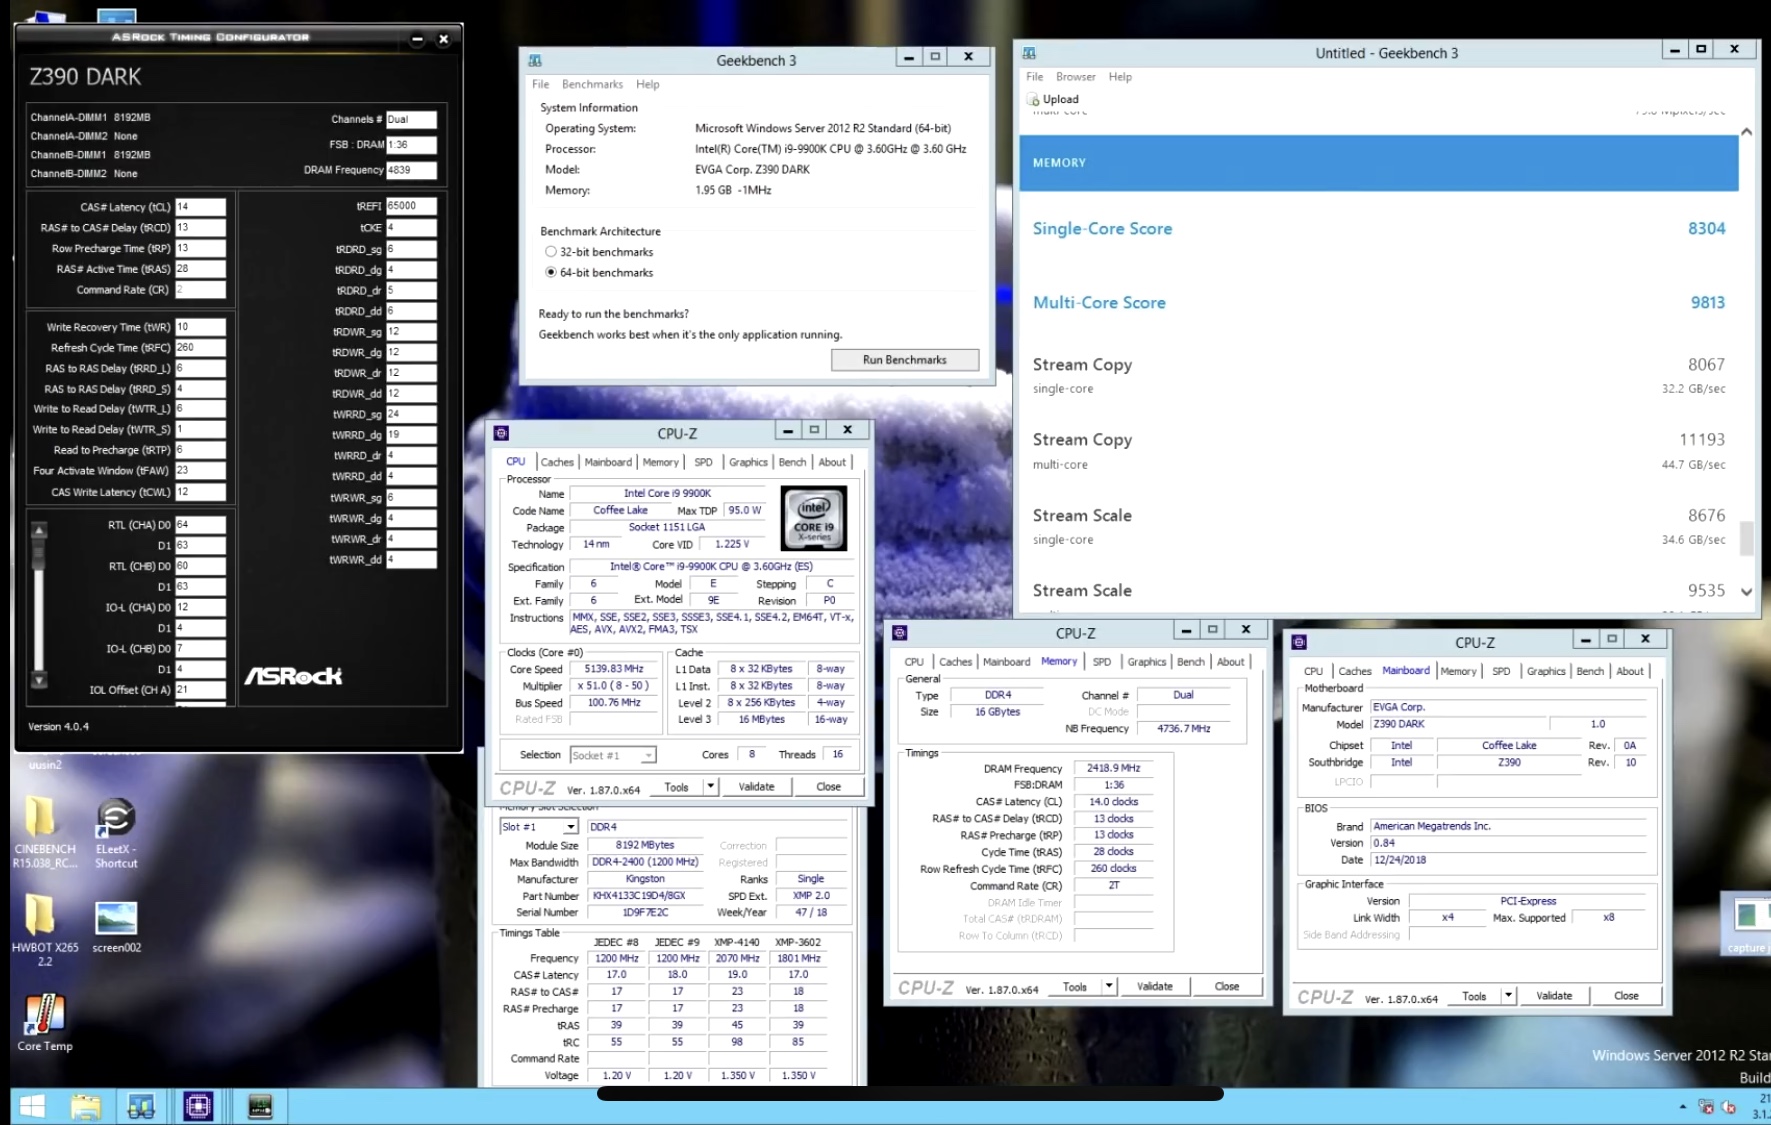Expand the Tools arrow in CPU-Z Mainboard window
The image size is (1771, 1125).
(1508, 996)
